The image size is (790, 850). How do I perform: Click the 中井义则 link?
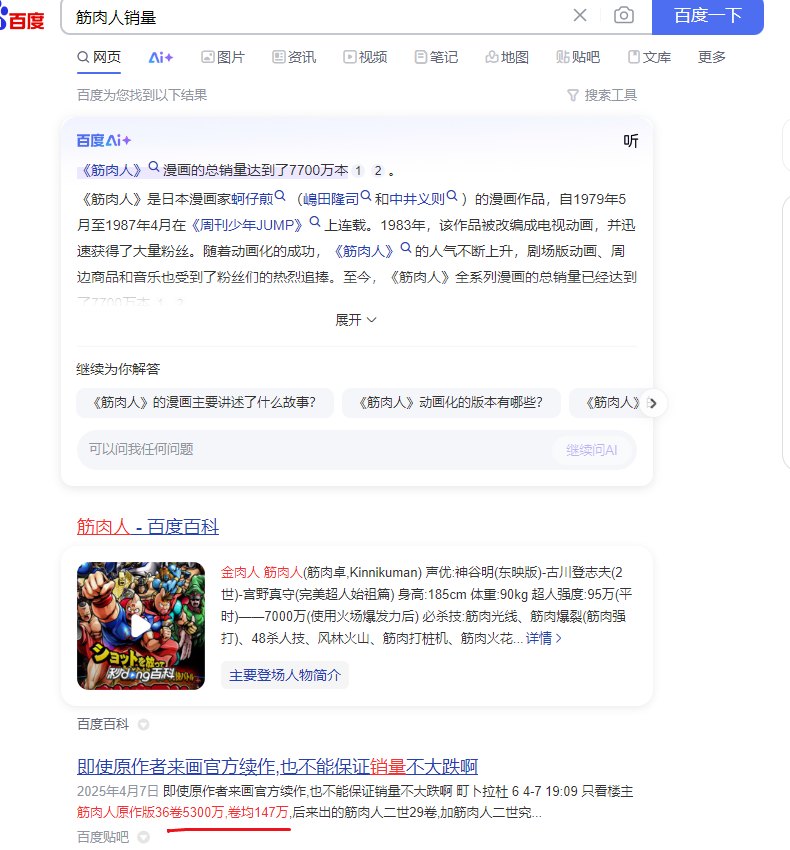(x=417, y=199)
